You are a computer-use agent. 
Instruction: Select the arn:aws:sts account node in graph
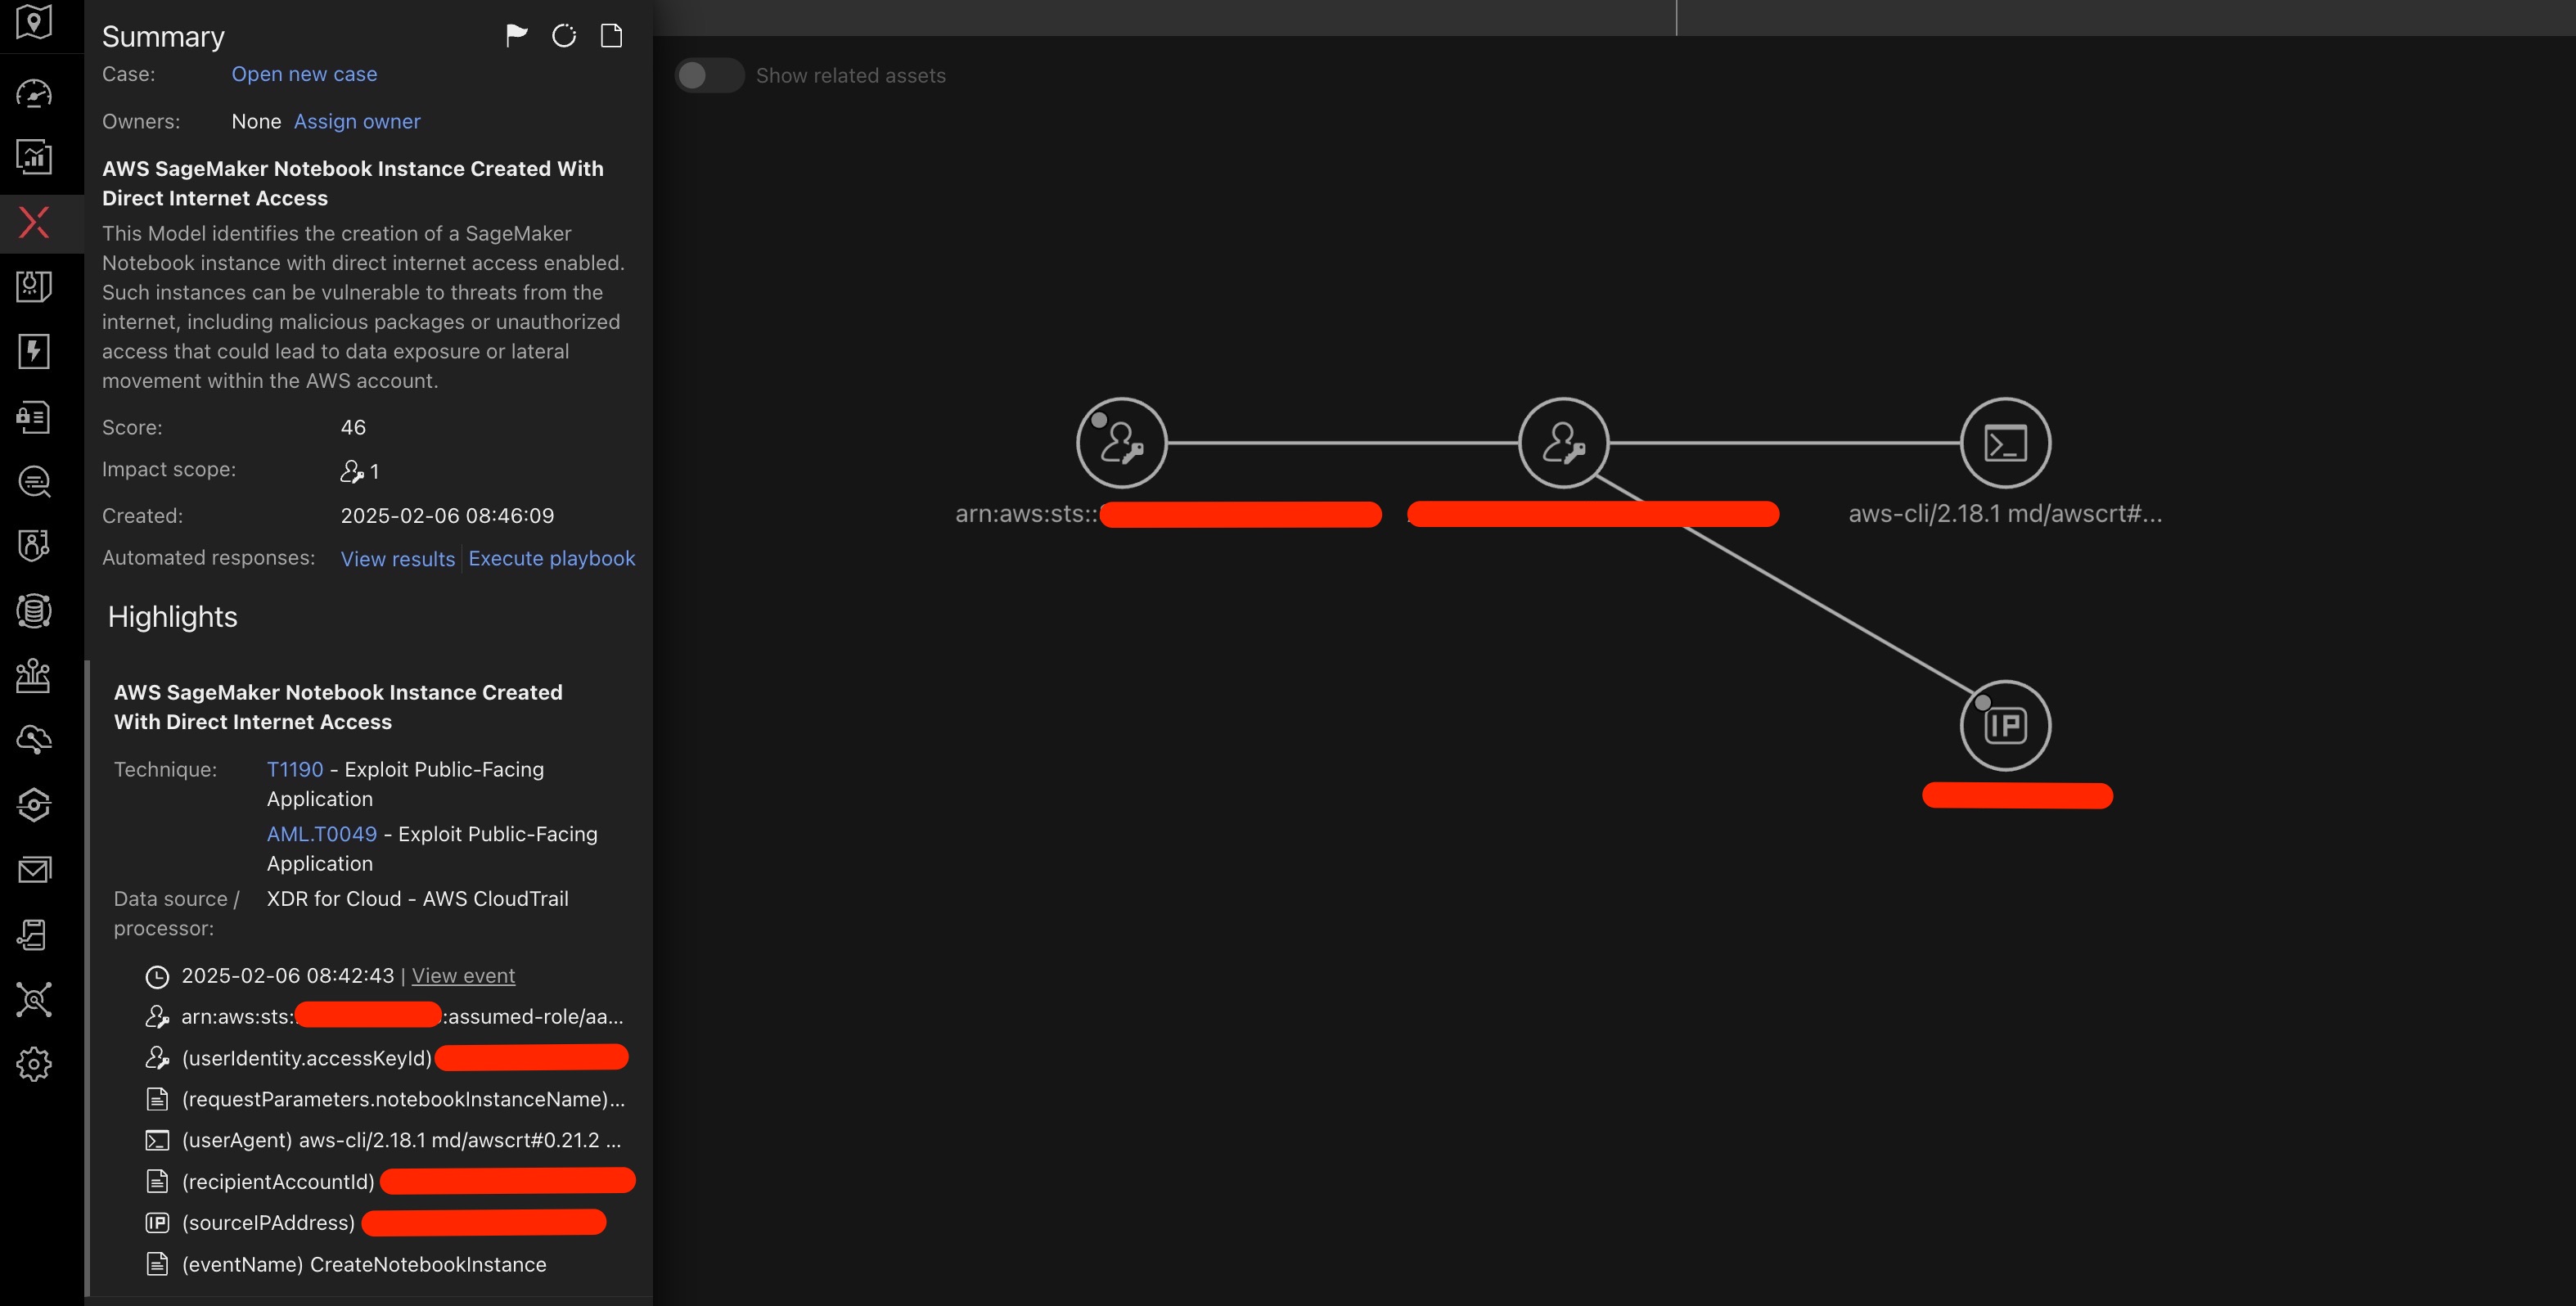[1121, 443]
